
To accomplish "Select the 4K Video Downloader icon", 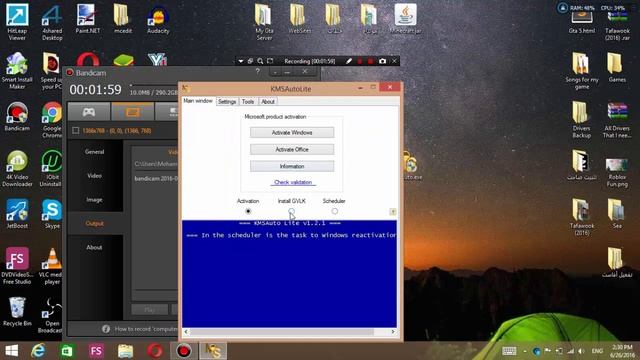I will (17, 168).
